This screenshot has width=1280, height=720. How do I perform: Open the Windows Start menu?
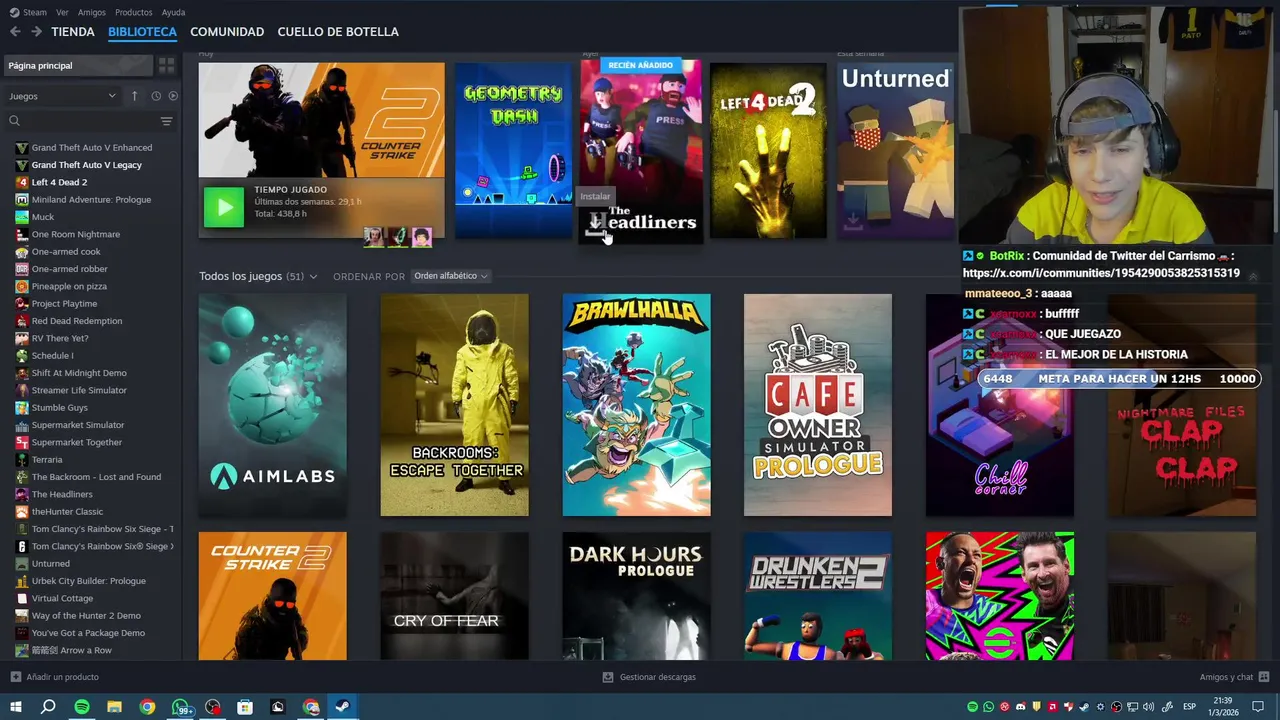click(16, 707)
